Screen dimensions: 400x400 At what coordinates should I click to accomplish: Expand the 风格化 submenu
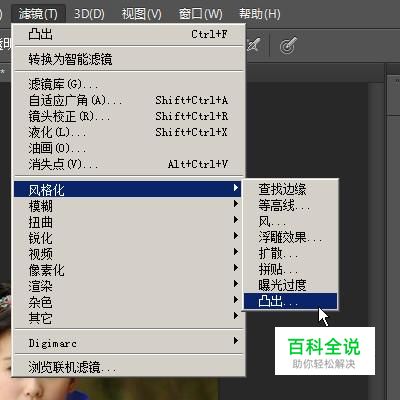point(127,189)
